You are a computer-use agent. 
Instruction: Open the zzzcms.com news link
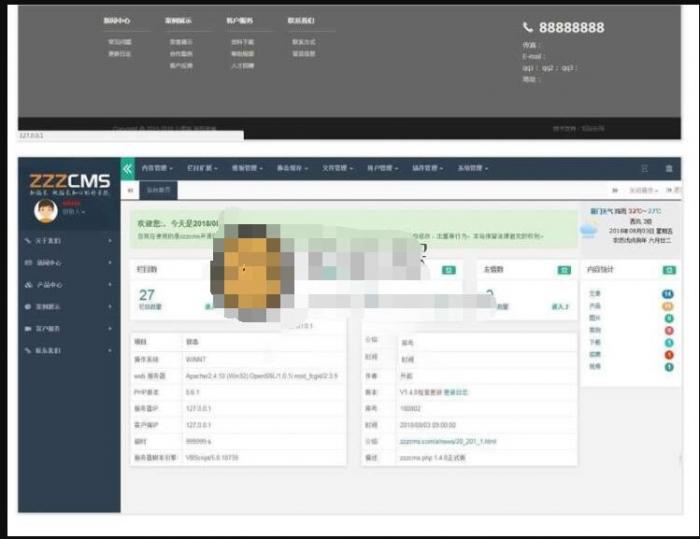click(449, 441)
